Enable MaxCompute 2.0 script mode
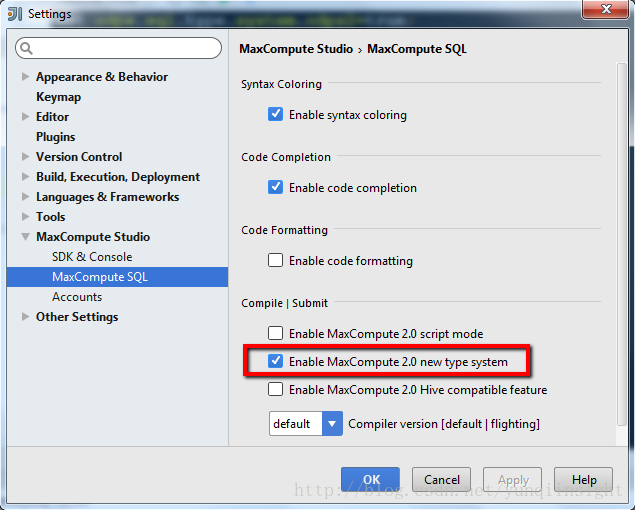The width and height of the screenshot is (635, 510). pos(275,333)
